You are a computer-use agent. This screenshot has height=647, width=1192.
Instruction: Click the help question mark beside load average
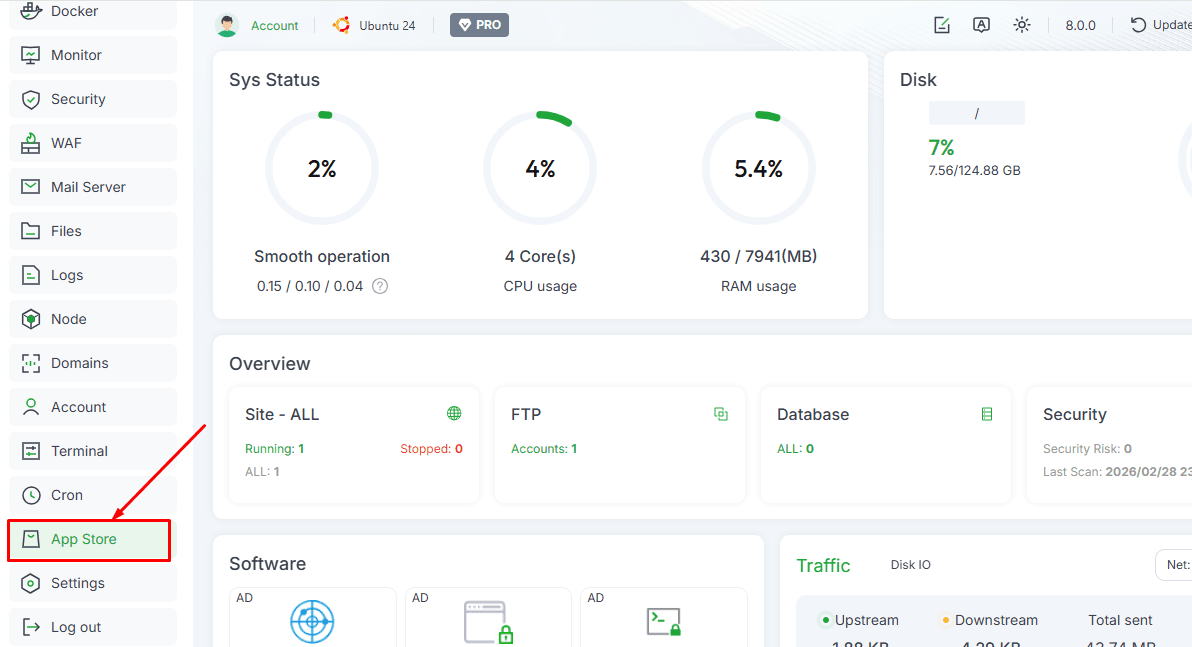click(x=380, y=286)
